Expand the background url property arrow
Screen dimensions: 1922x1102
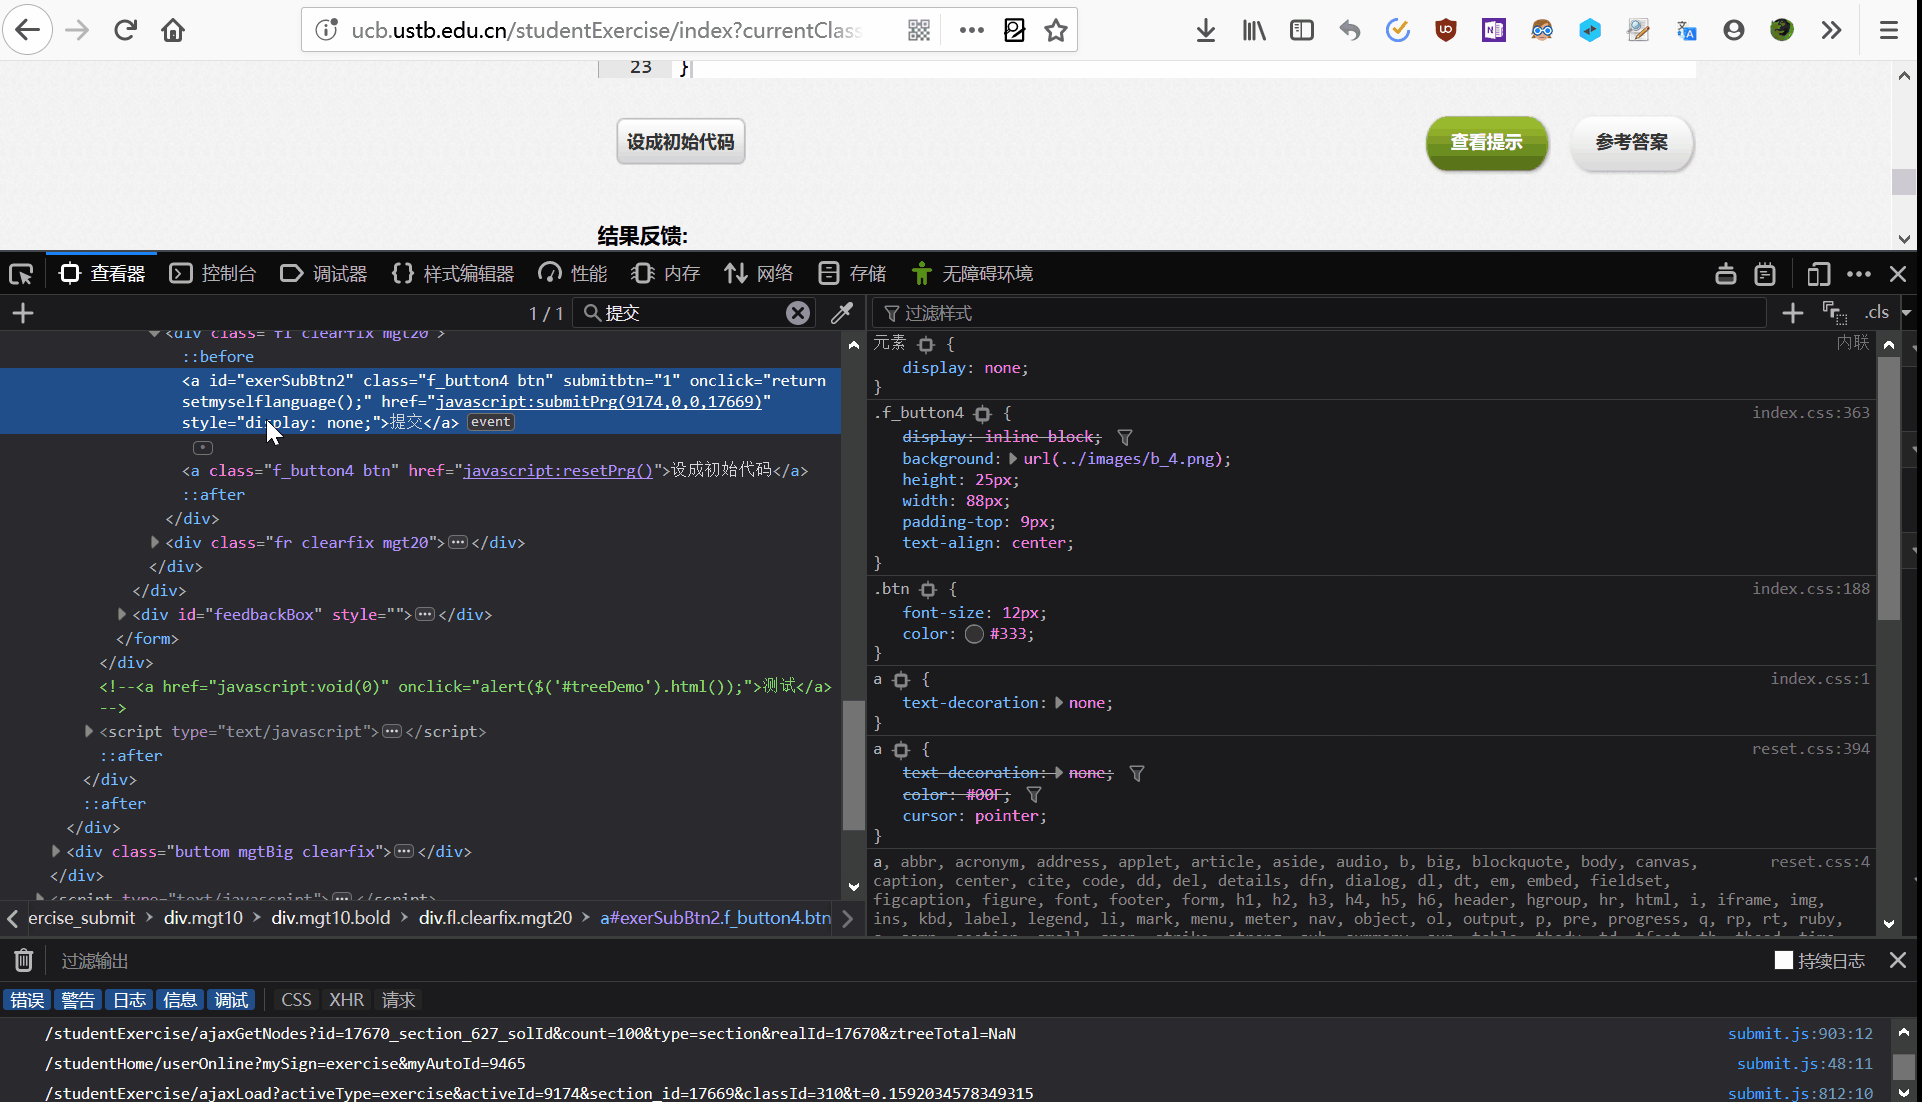1012,459
